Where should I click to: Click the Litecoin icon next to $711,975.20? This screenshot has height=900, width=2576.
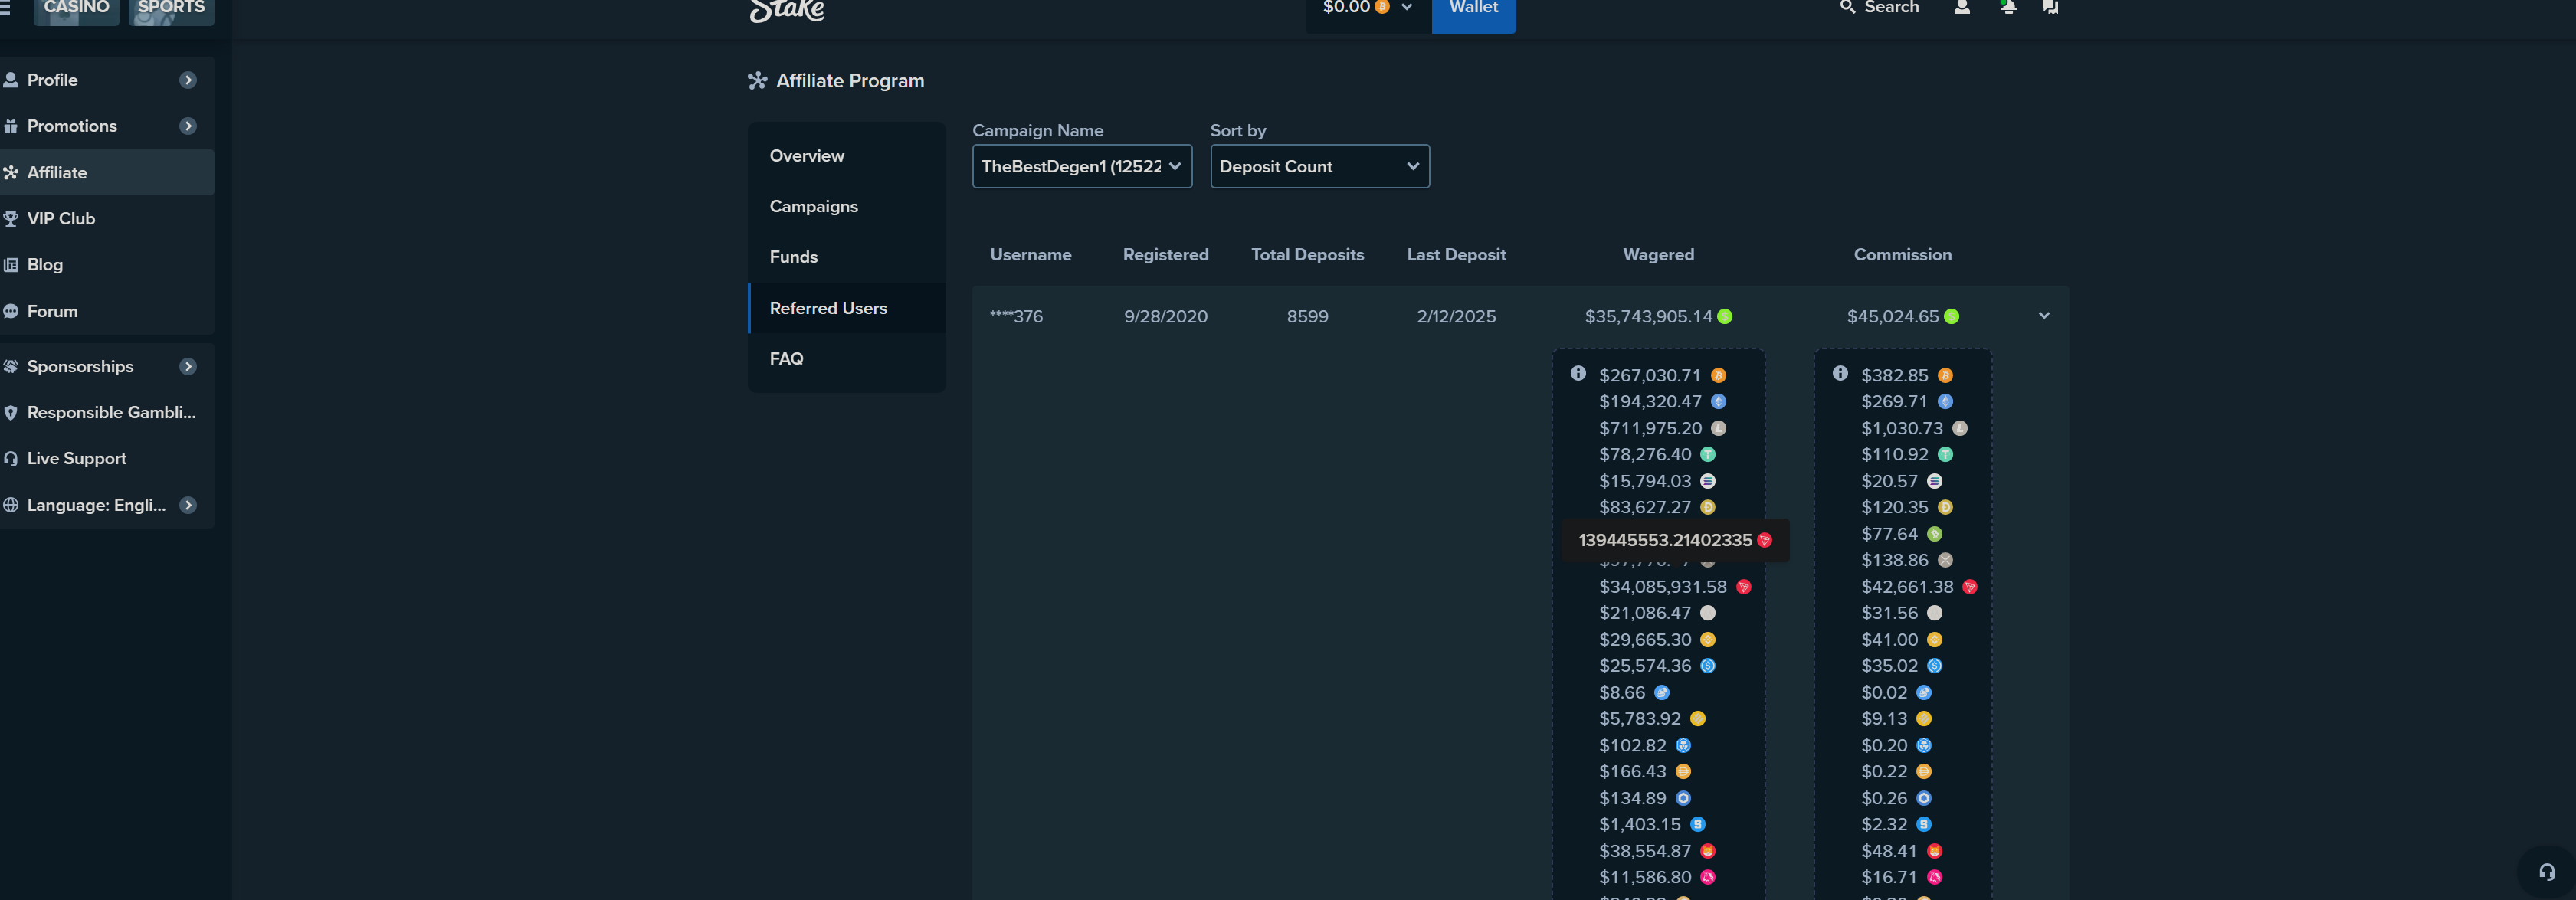click(1718, 428)
